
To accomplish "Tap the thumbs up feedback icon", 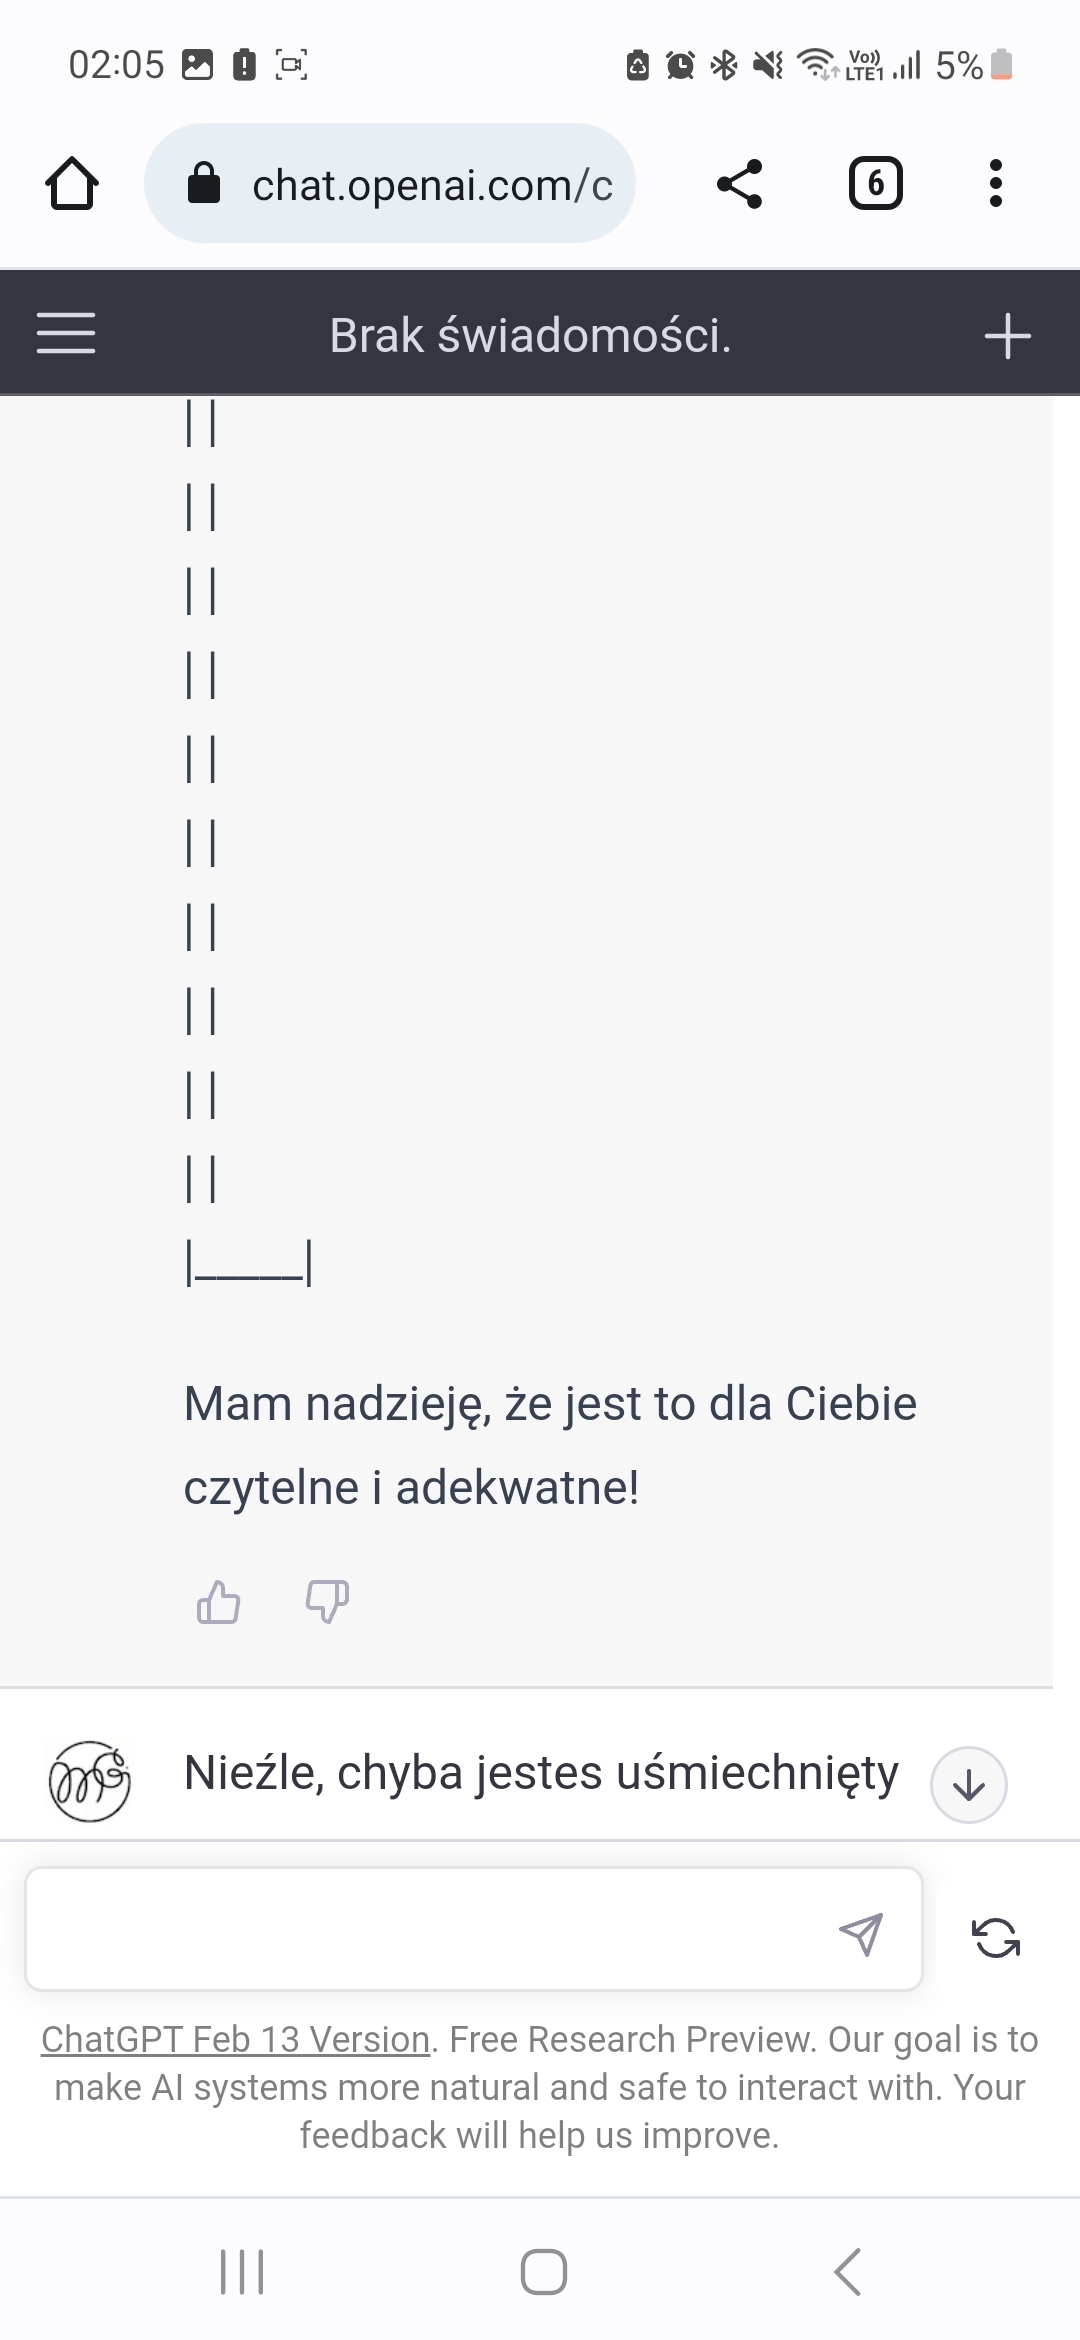I will click(218, 1602).
